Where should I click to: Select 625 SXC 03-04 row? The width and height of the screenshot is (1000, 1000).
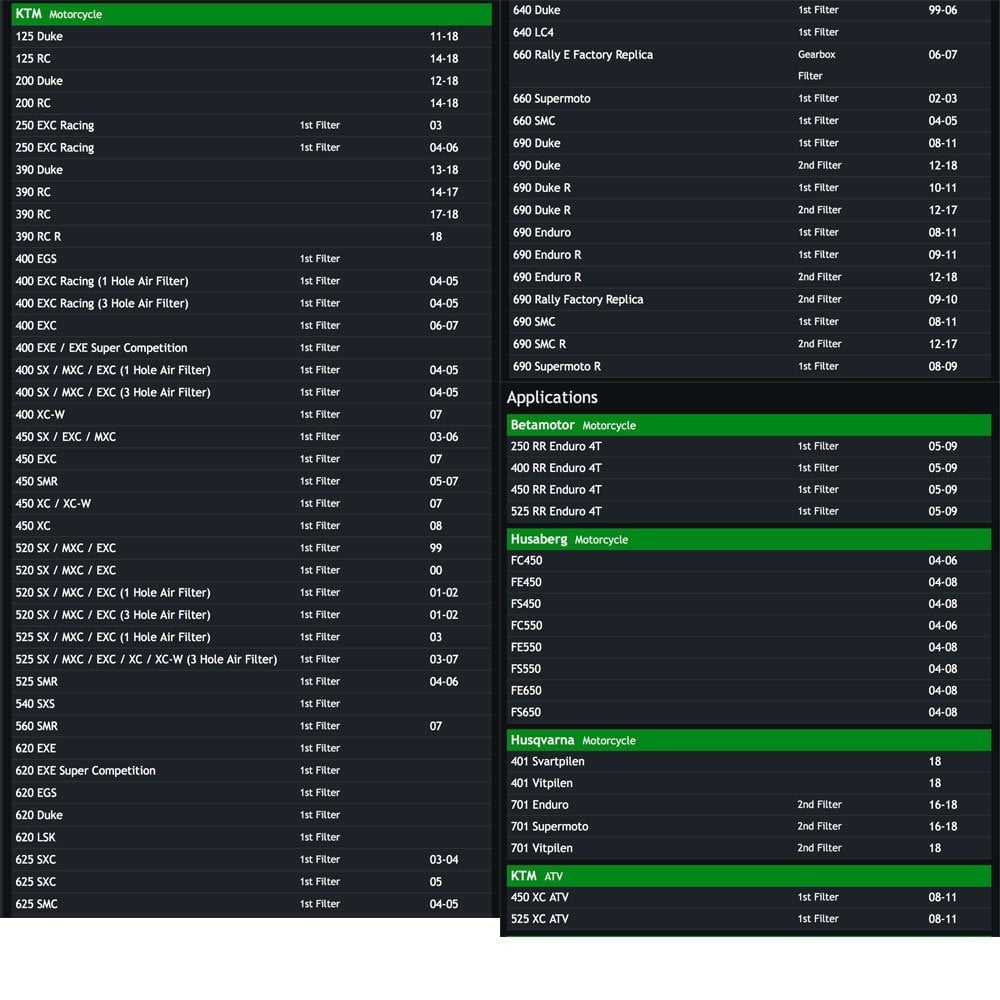click(x=251, y=860)
